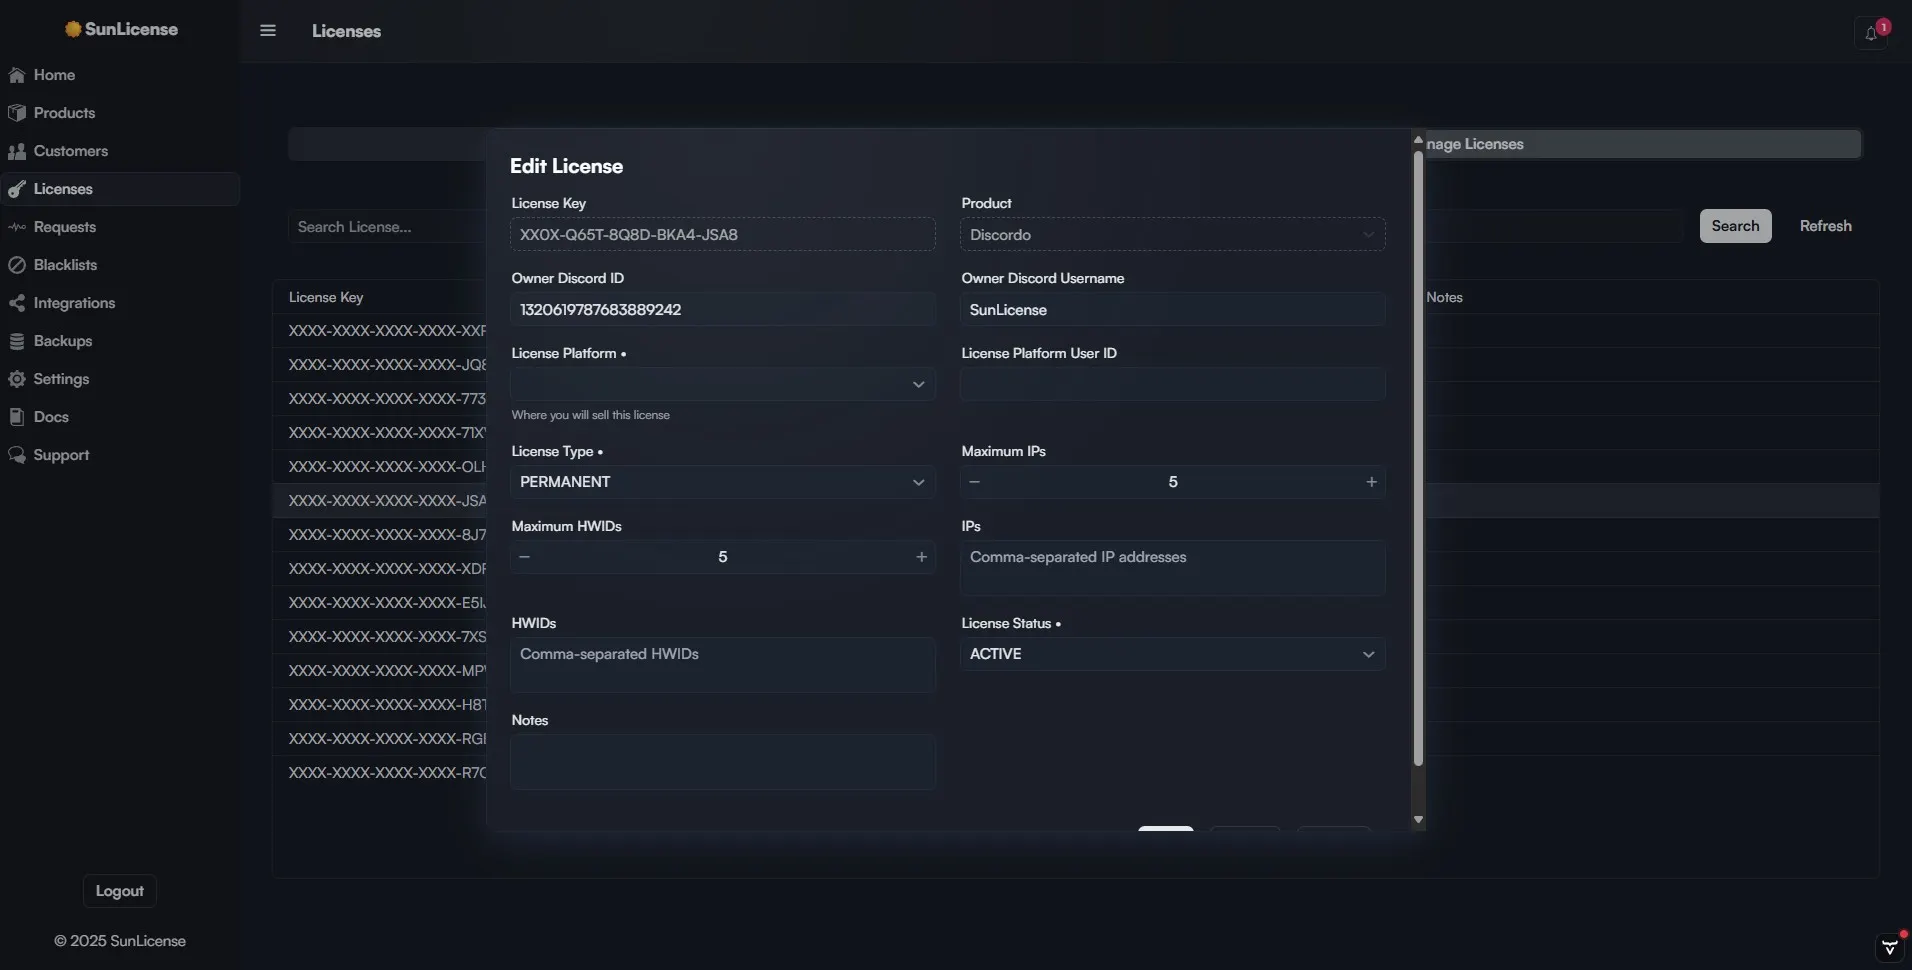This screenshot has width=1912, height=970.
Task: Go to Backups in the sidebar
Action: coord(63,341)
